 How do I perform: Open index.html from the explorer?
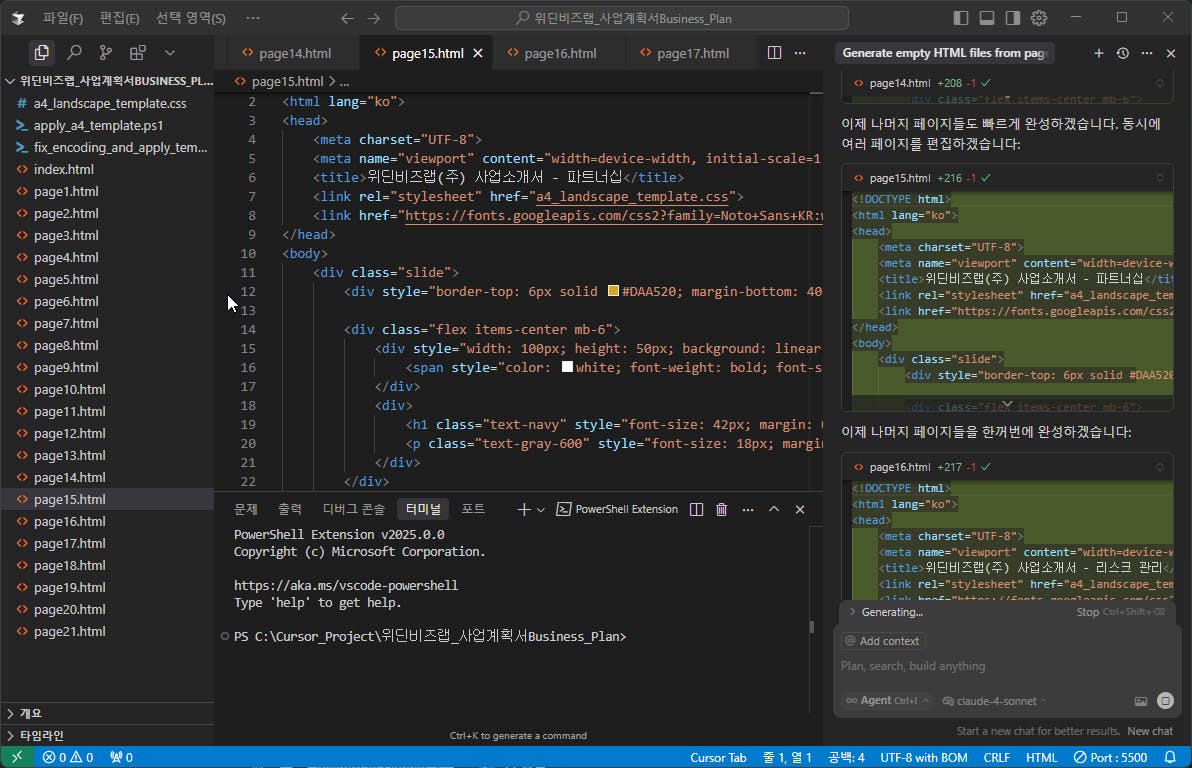coord(106,170)
